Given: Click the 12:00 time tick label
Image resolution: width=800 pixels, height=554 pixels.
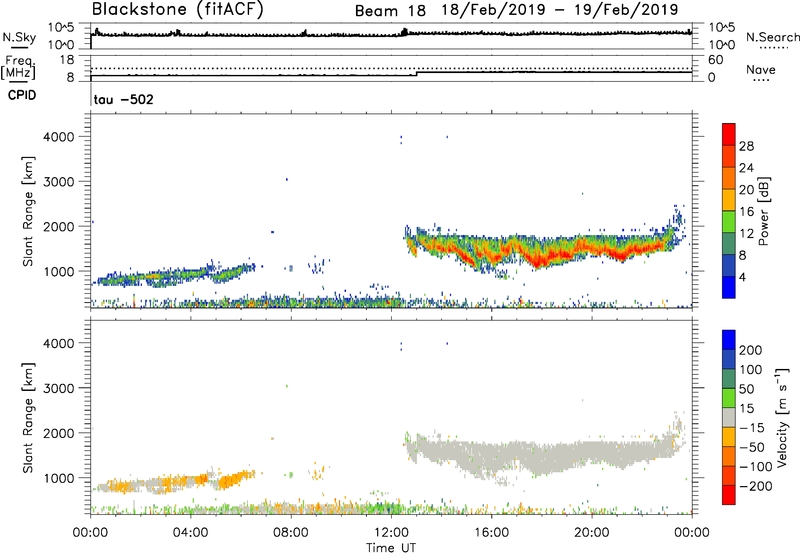Looking at the screenshot, I should click(391, 533).
